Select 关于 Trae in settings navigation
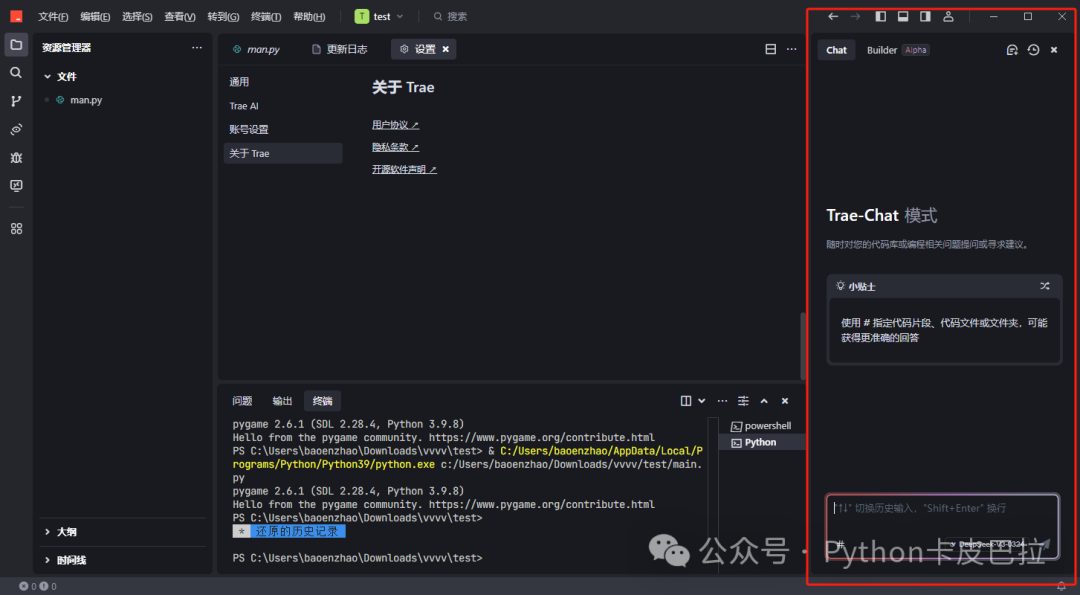Image resolution: width=1080 pixels, height=595 pixels. (x=283, y=153)
